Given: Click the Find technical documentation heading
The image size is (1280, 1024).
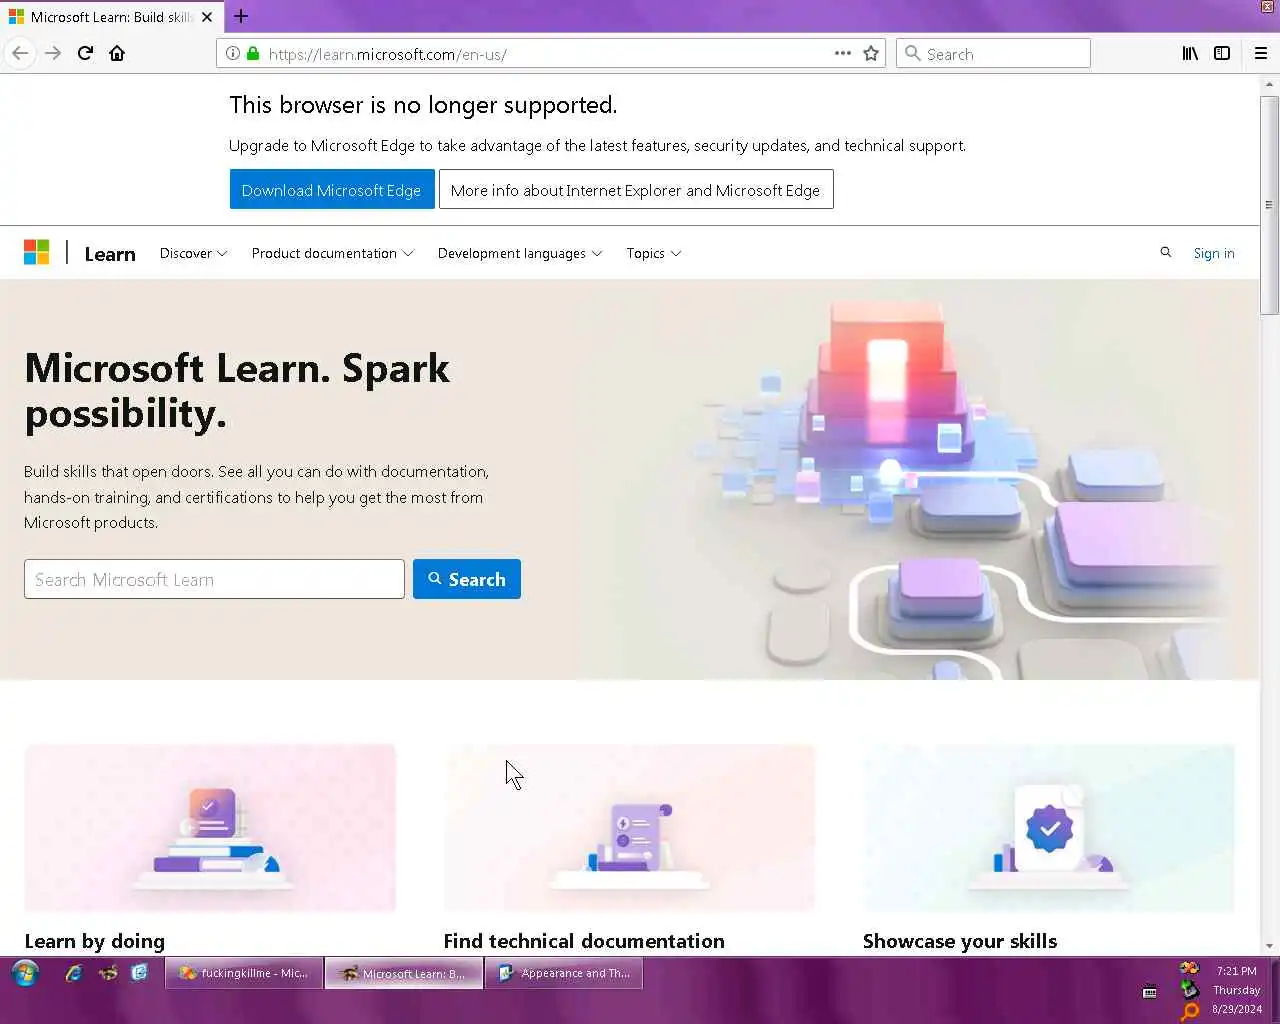Looking at the screenshot, I should (x=584, y=941).
